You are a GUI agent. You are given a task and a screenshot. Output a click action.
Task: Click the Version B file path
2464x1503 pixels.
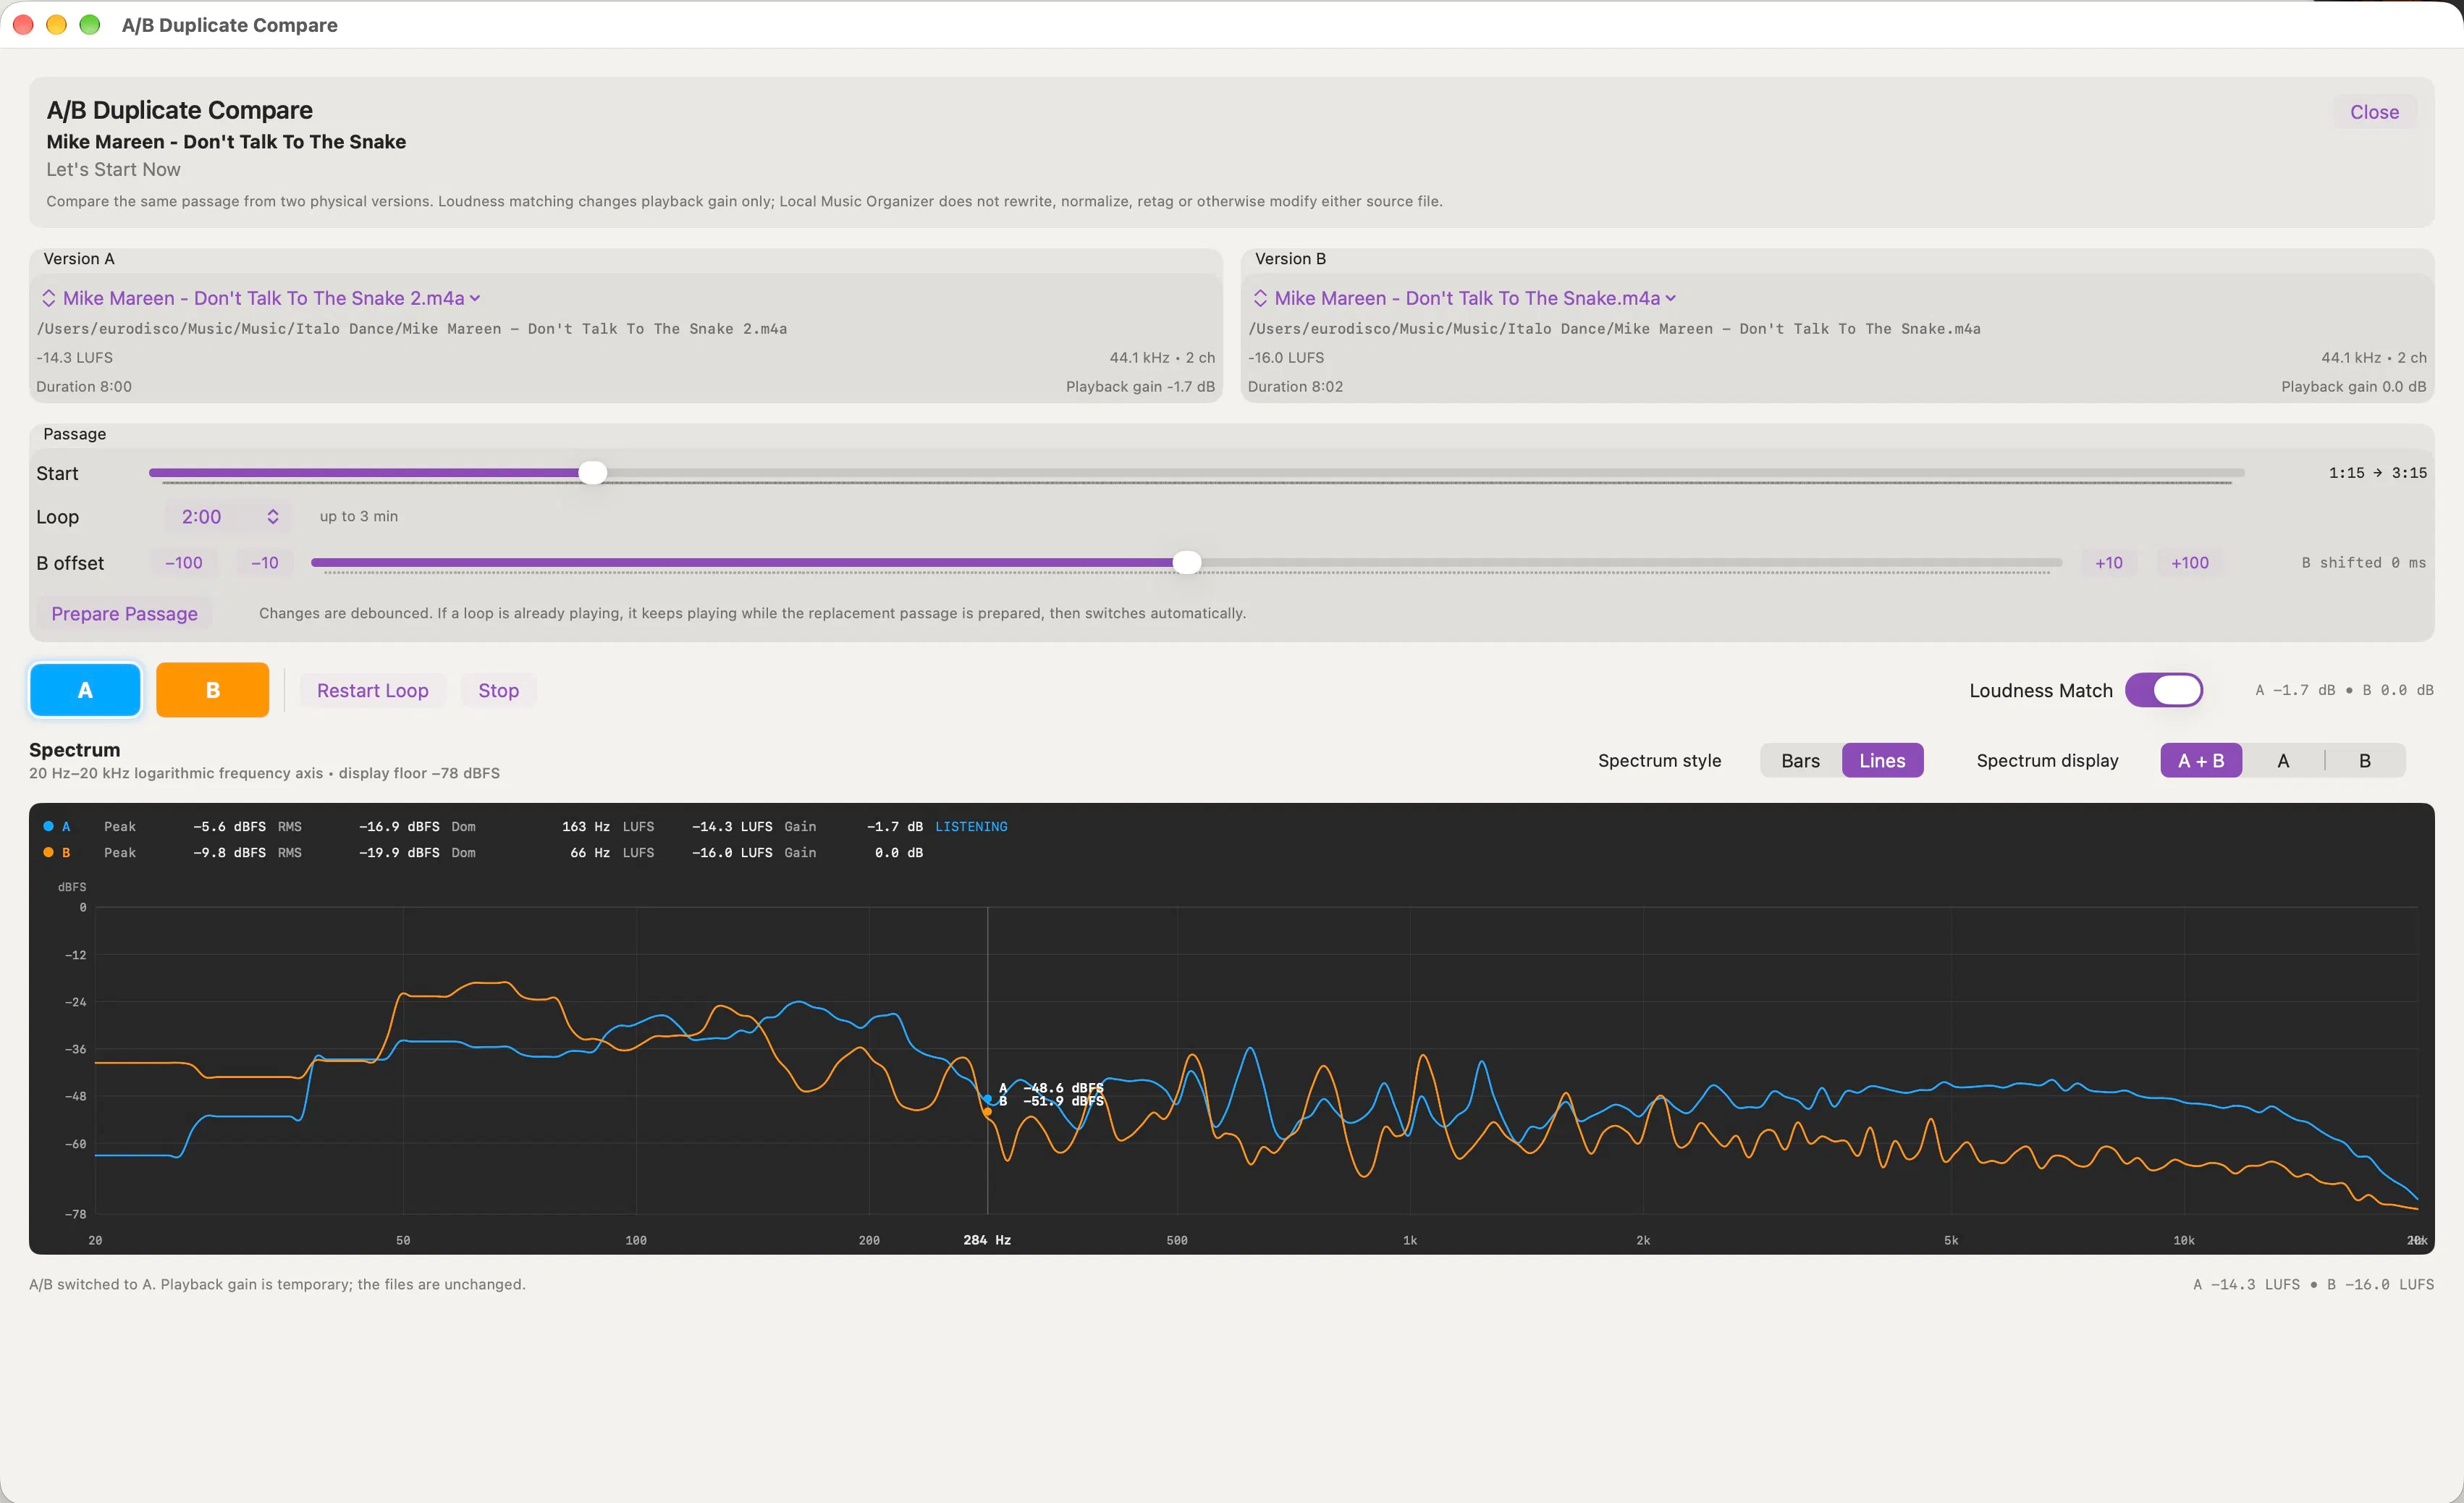[1614, 329]
